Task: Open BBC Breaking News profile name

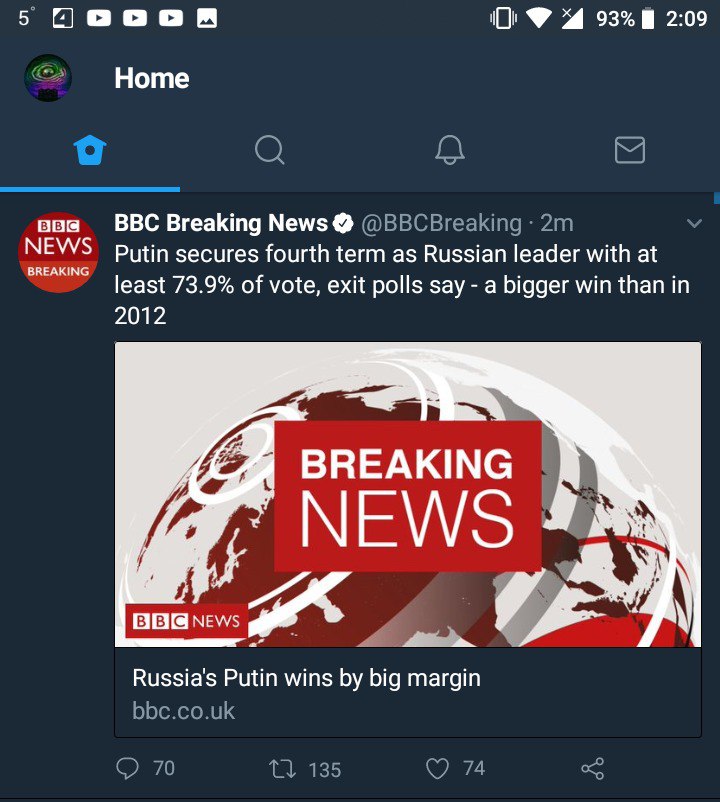Action: [x=221, y=223]
